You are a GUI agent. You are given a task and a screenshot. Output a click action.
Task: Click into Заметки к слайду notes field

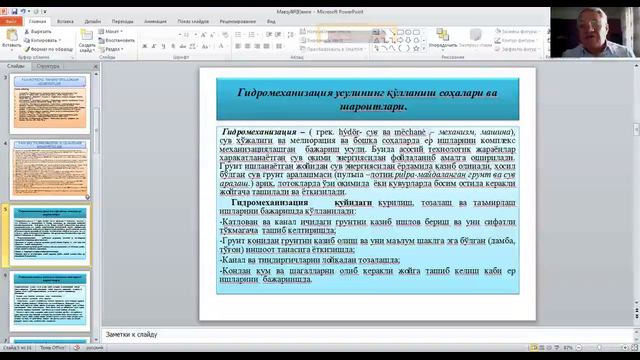[x=367, y=334]
